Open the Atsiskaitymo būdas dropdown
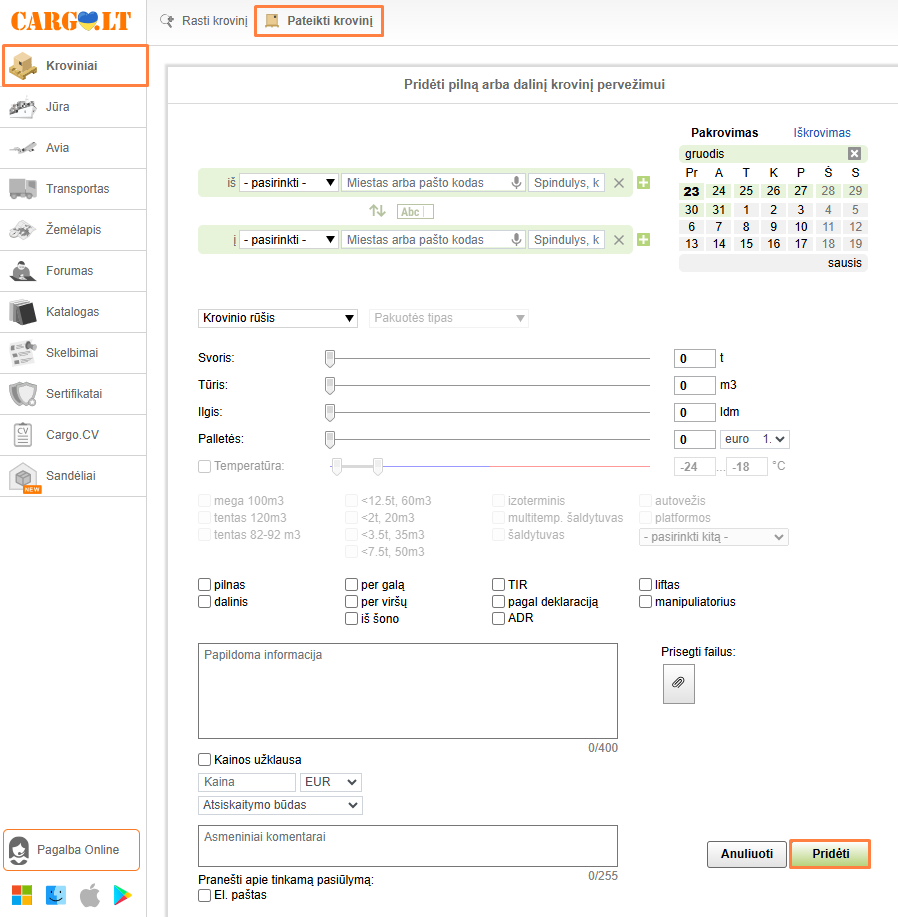898x917 pixels. (280, 805)
